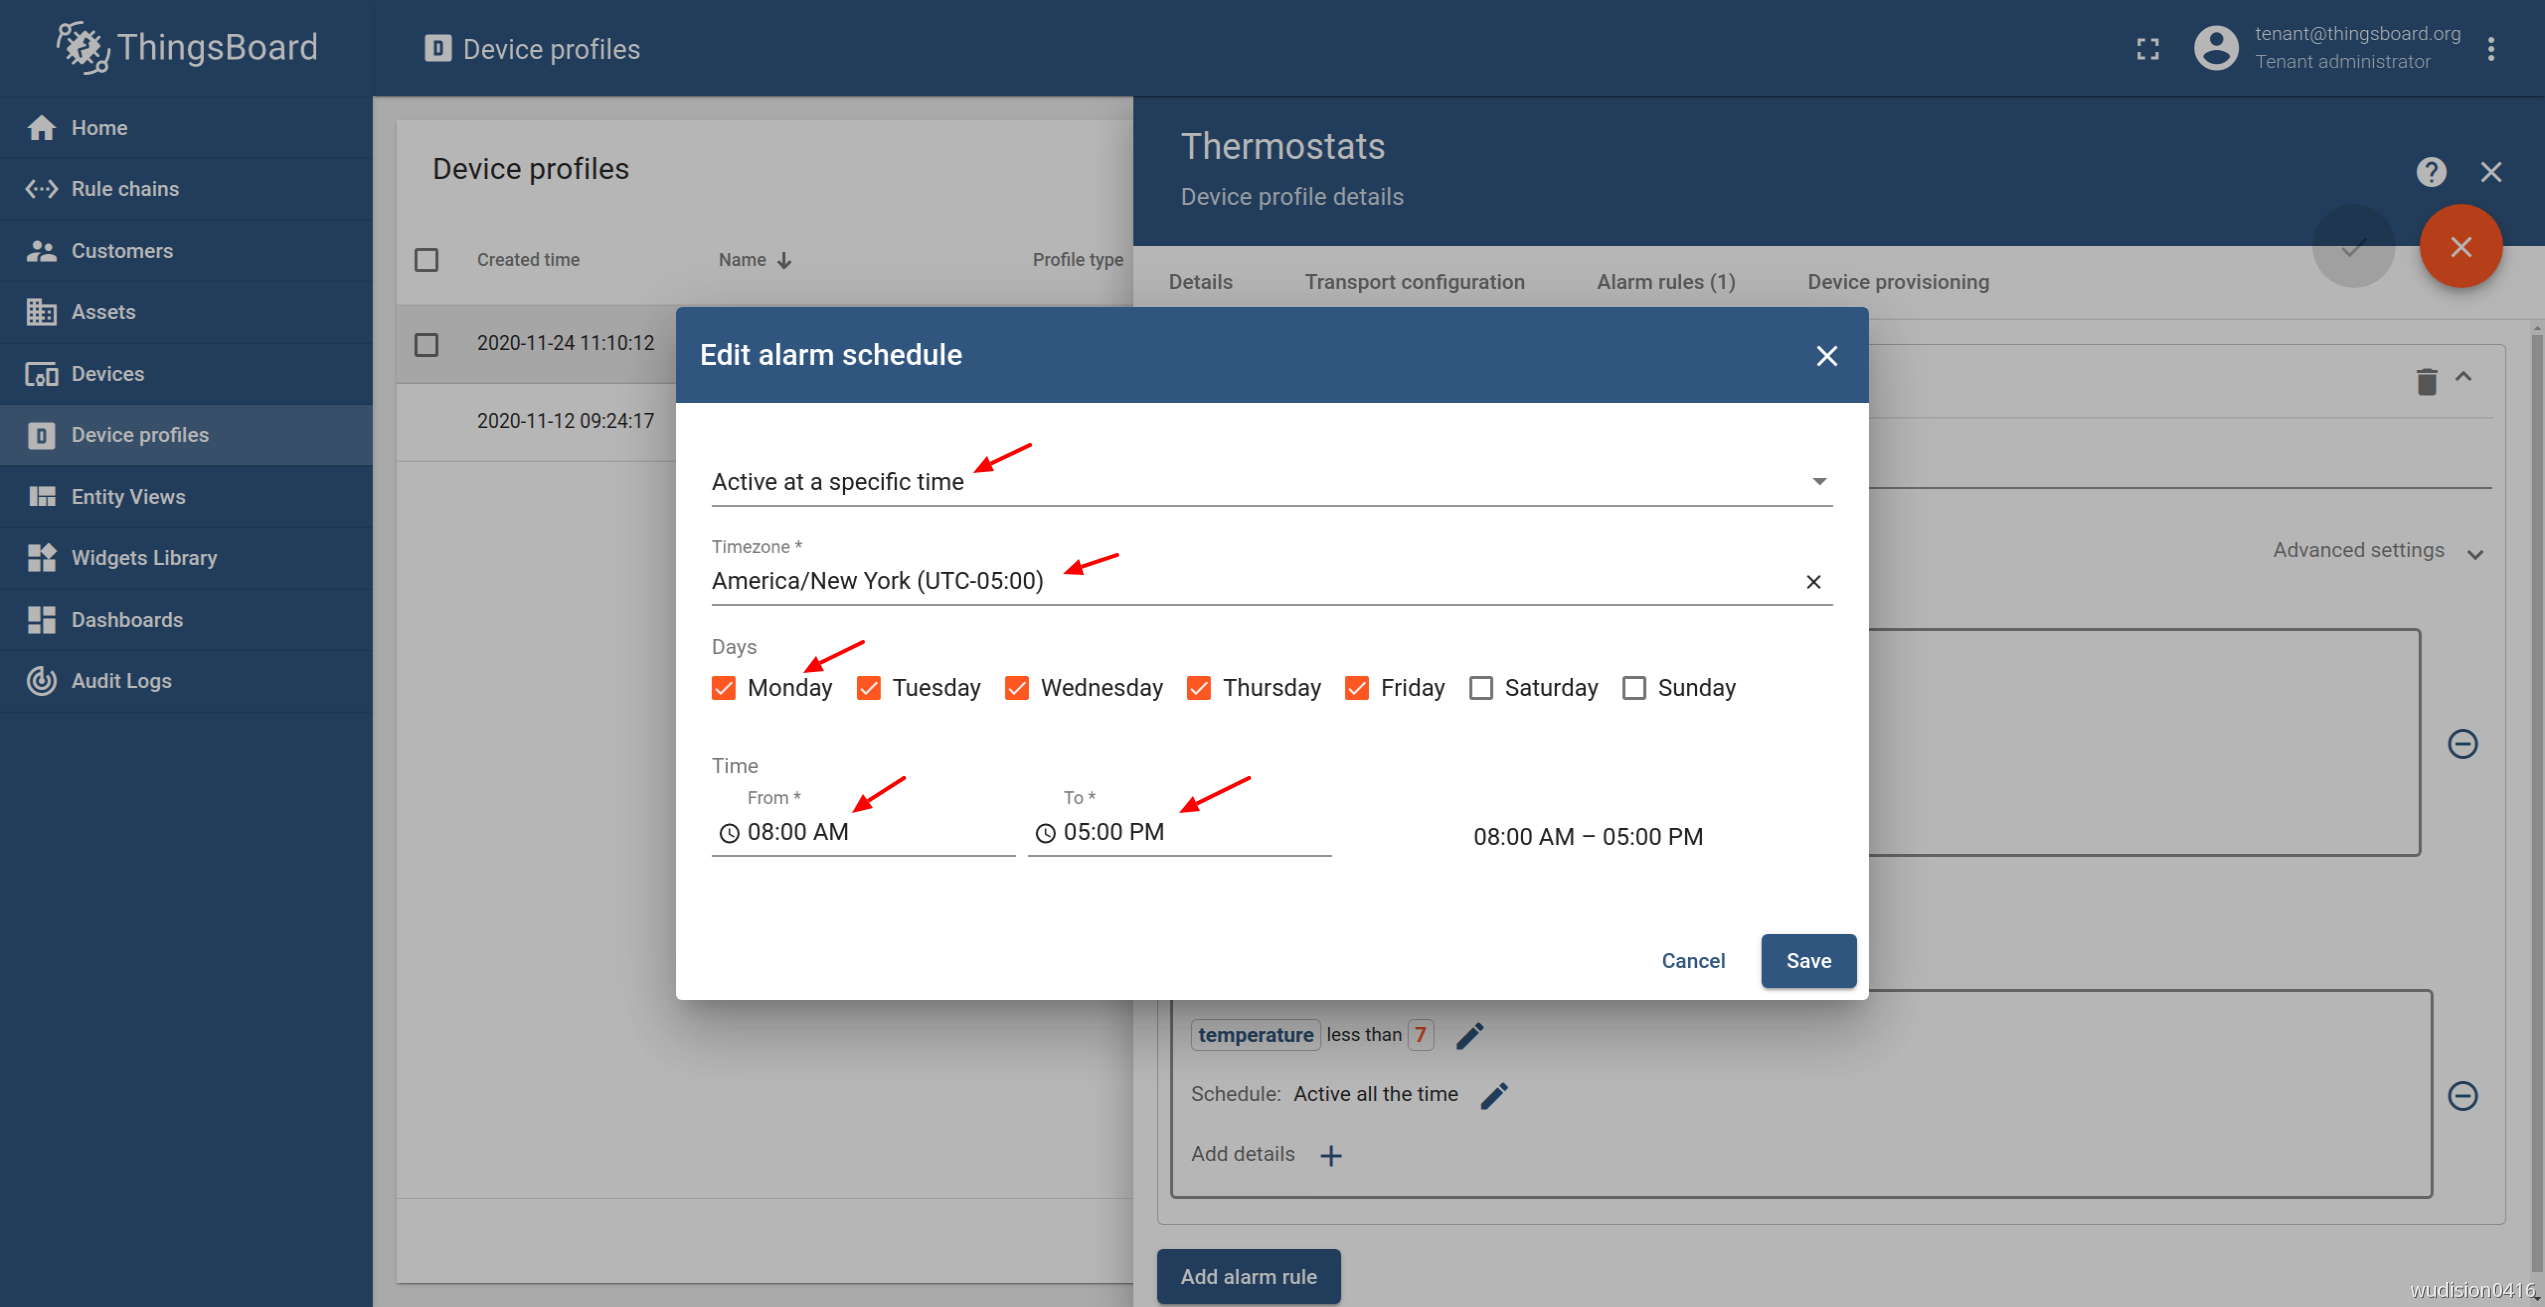Viewport: 2545px width, 1307px height.
Task: Click the fullscreen toggle icon in header
Action: click(2147, 49)
